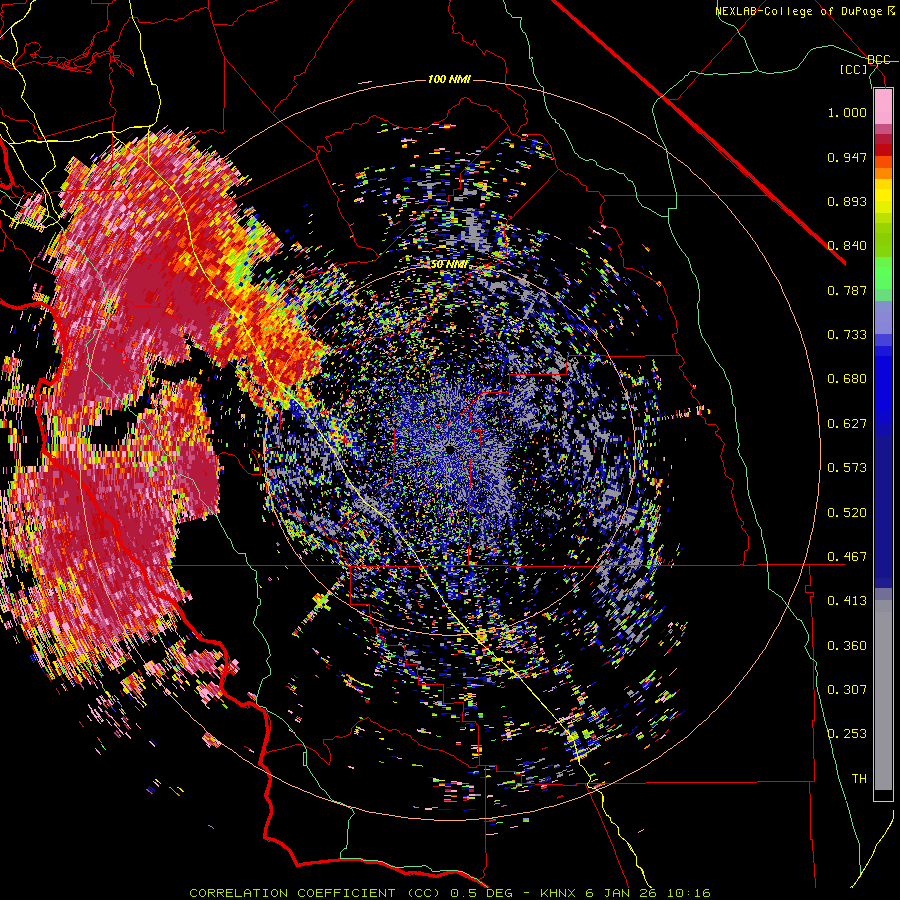Click the [CC] unit label
This screenshot has width=900, height=900.
(x=854, y=69)
